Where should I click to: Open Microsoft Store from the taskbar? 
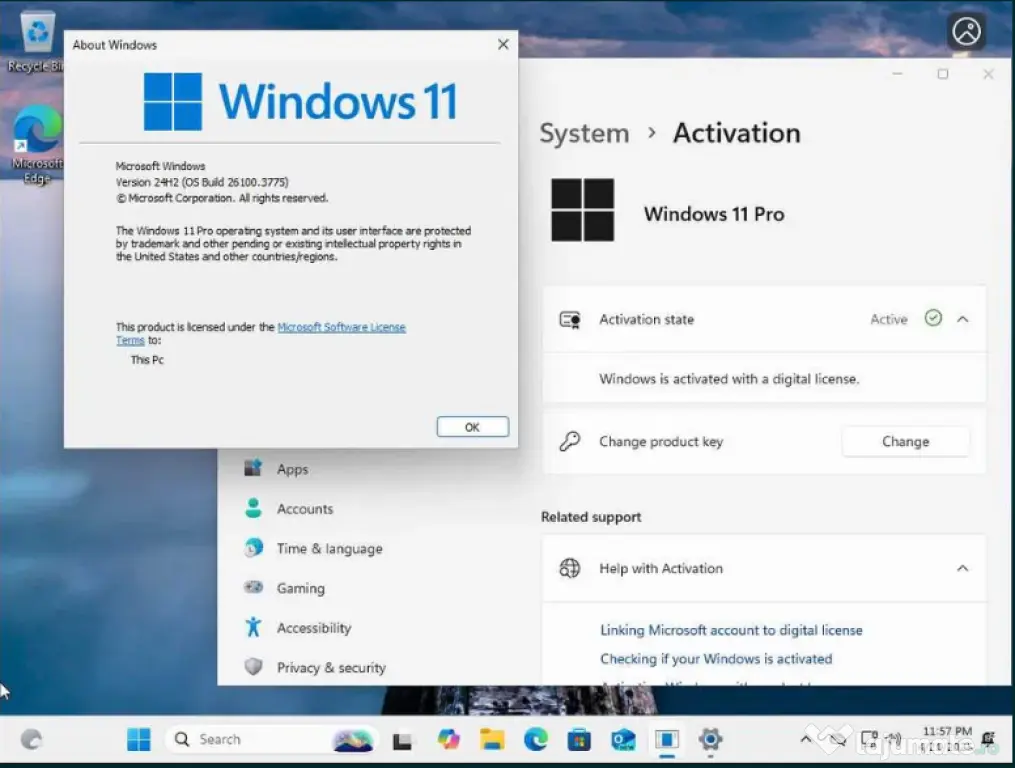[x=579, y=740]
